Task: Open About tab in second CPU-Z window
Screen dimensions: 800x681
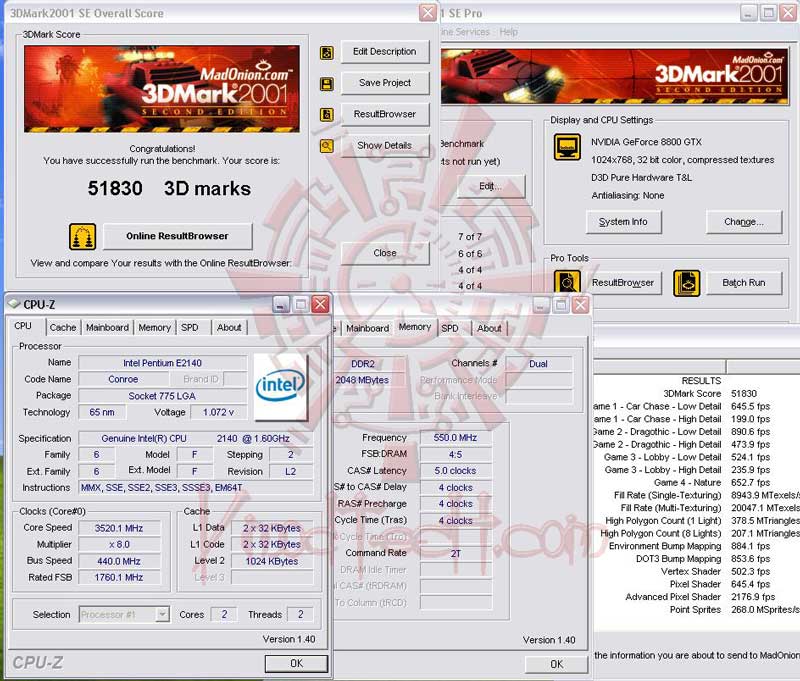Action: [489, 329]
